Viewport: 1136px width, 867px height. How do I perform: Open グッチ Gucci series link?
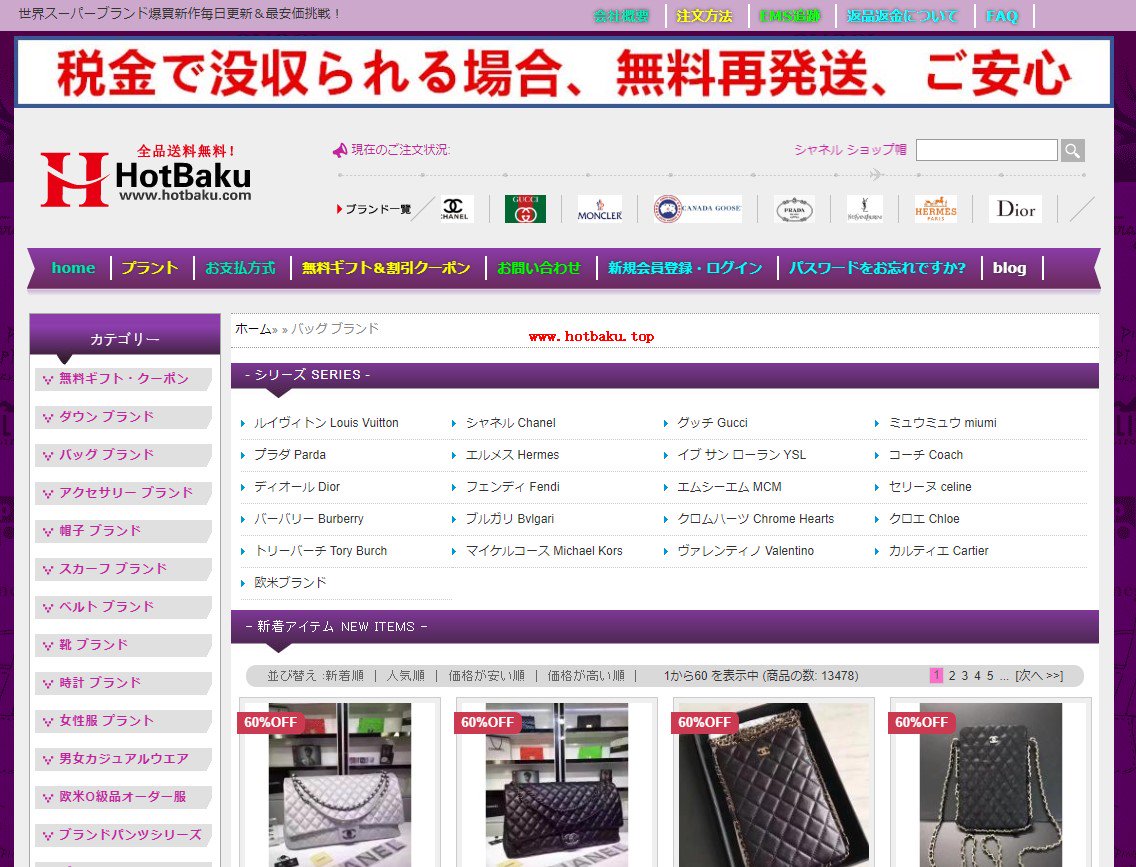coord(712,423)
